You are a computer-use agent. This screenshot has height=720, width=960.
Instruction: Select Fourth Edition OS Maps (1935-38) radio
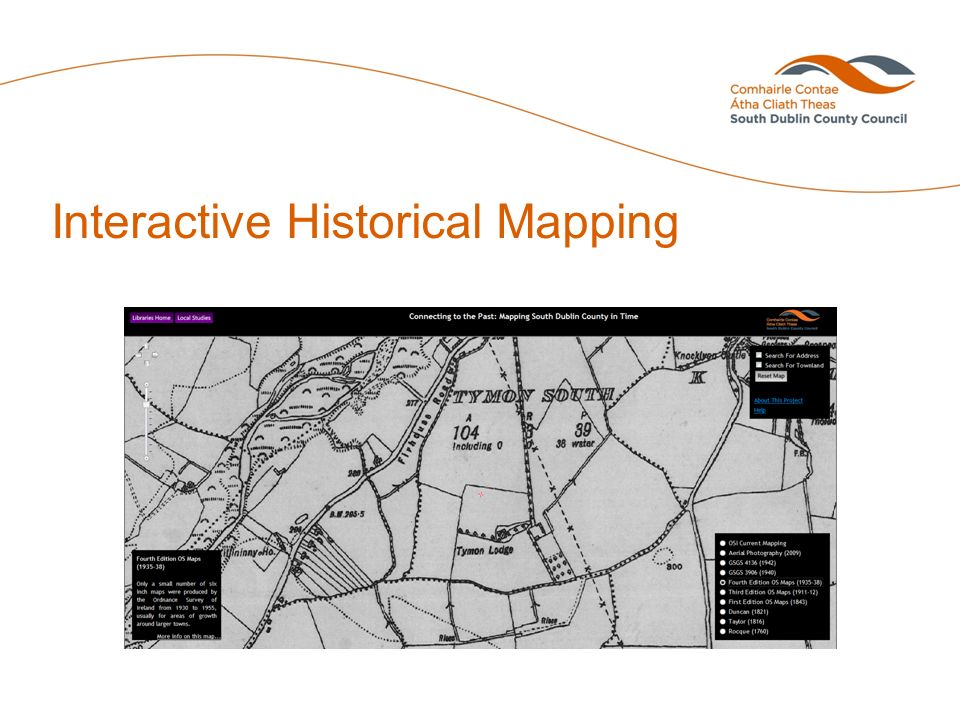tap(723, 582)
